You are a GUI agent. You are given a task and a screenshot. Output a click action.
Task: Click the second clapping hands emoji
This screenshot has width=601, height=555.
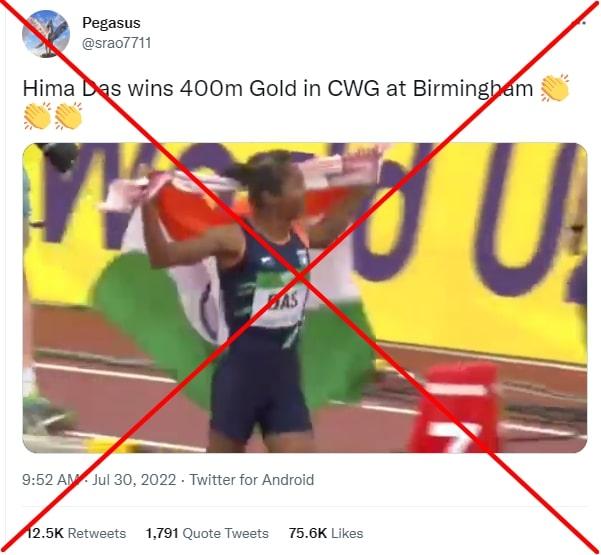coord(37,116)
